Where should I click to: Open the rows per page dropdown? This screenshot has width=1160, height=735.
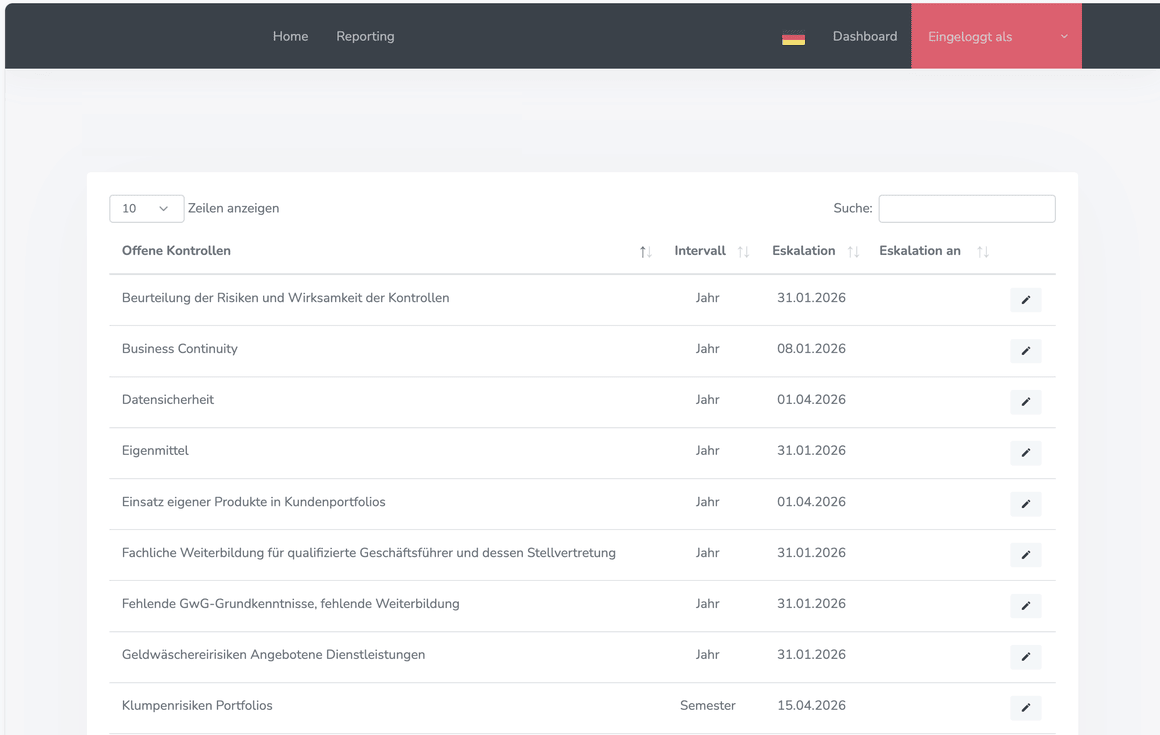click(146, 209)
